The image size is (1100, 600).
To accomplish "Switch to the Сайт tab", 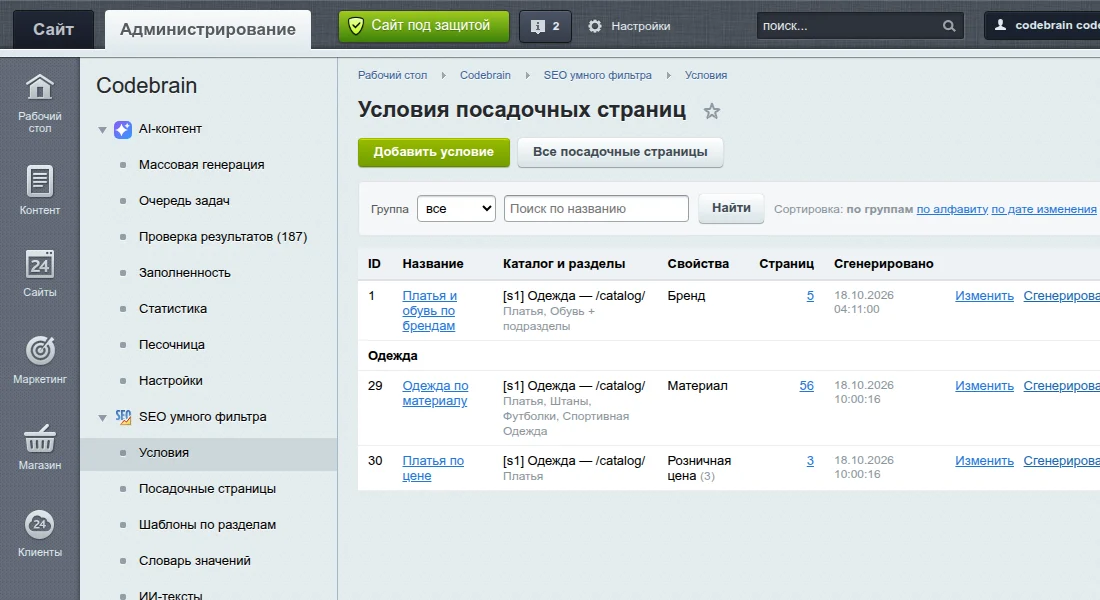I will click(x=53, y=29).
